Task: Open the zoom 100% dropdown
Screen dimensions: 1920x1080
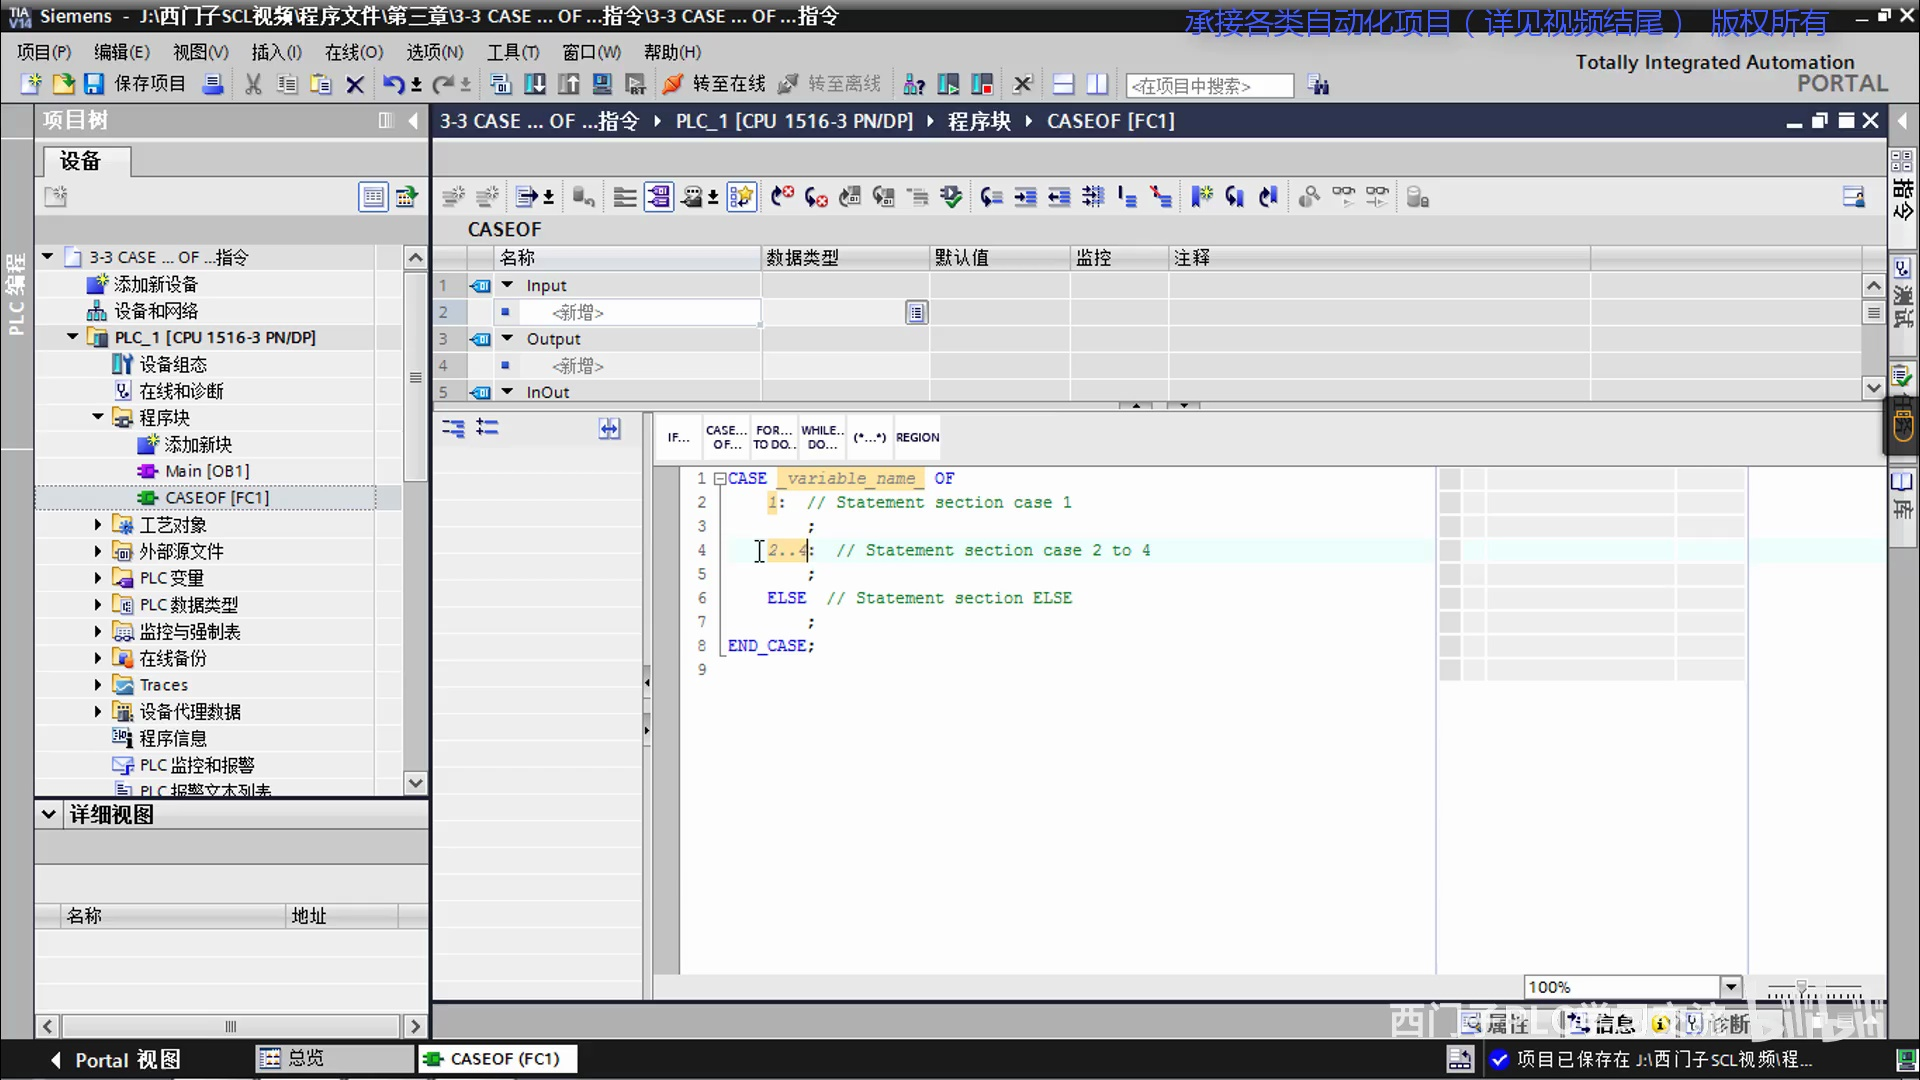Action: [x=1731, y=987]
